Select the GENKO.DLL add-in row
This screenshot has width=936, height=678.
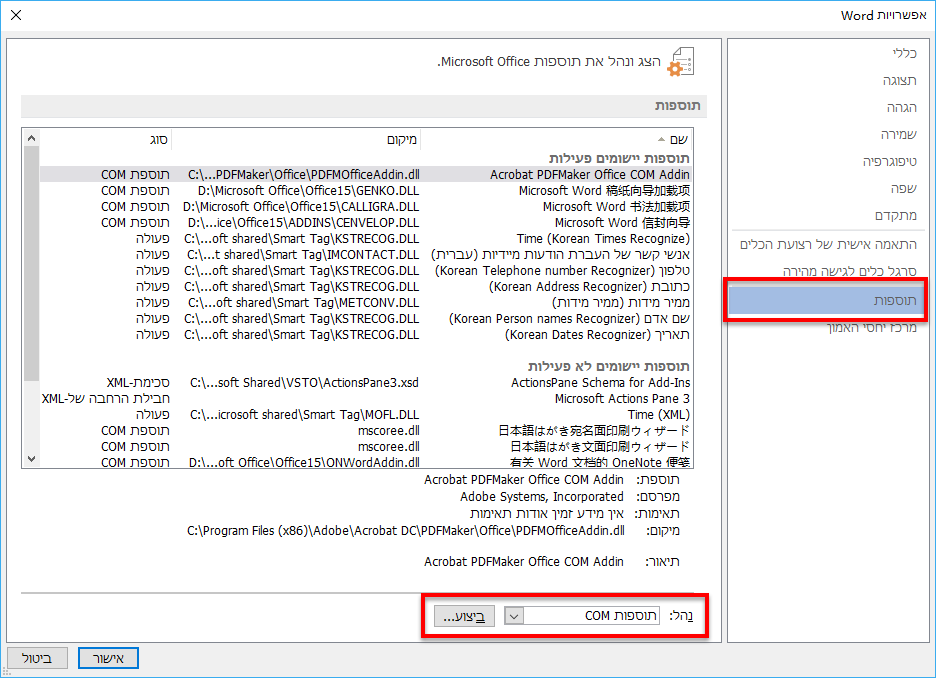pyautogui.click(x=366, y=190)
